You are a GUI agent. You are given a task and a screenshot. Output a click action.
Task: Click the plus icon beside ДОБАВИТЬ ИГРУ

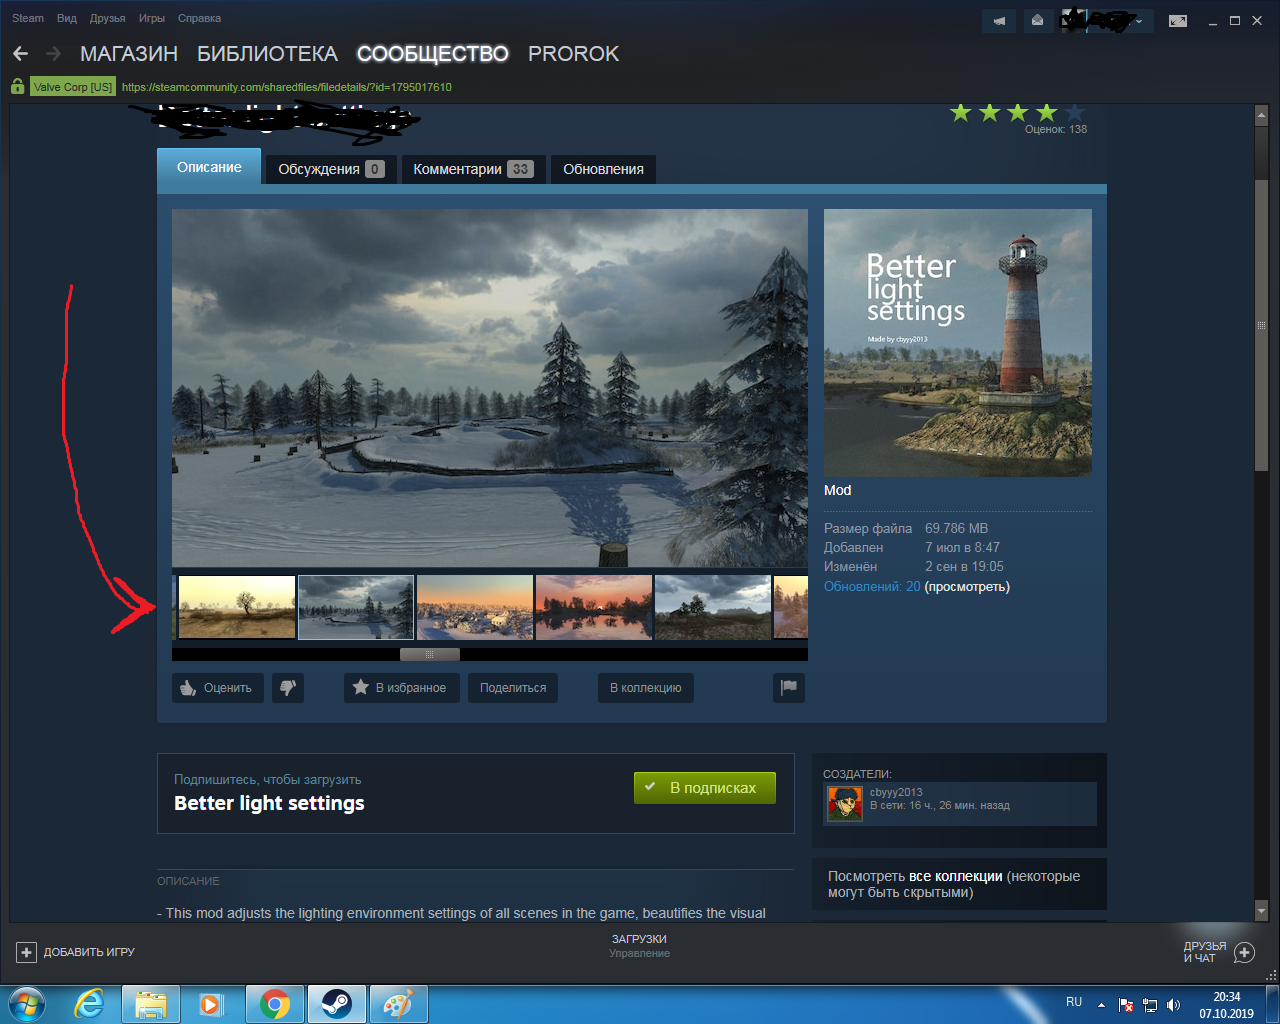(27, 952)
